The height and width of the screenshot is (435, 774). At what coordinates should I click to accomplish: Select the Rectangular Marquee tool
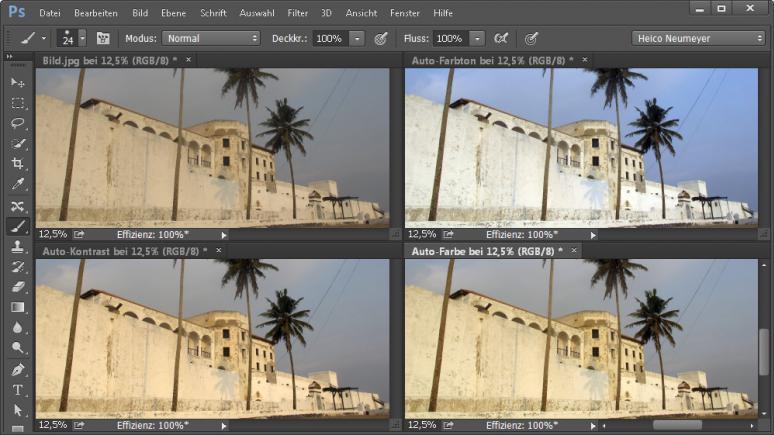pos(17,103)
